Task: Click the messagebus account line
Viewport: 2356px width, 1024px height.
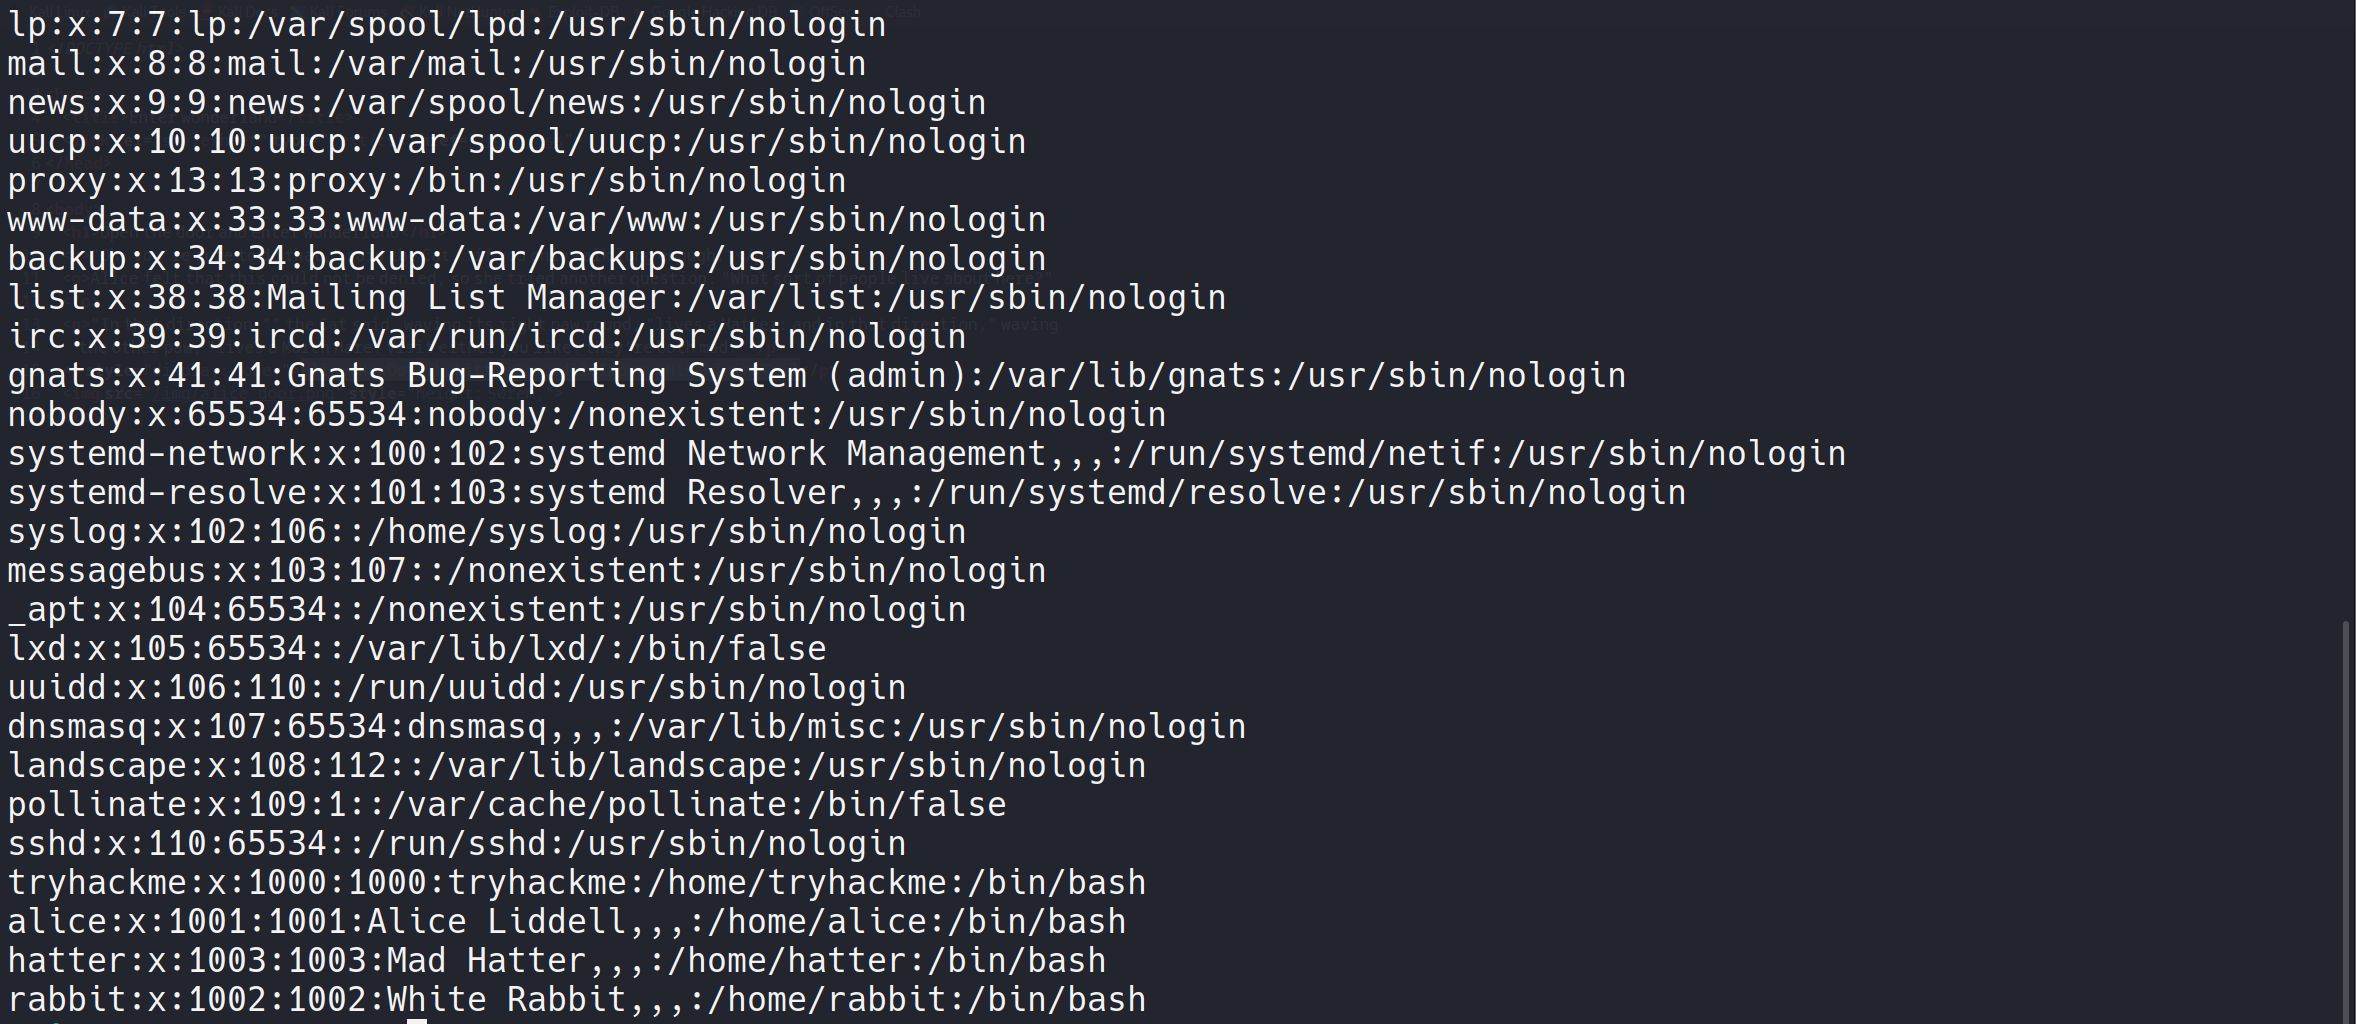Action: (x=526, y=571)
